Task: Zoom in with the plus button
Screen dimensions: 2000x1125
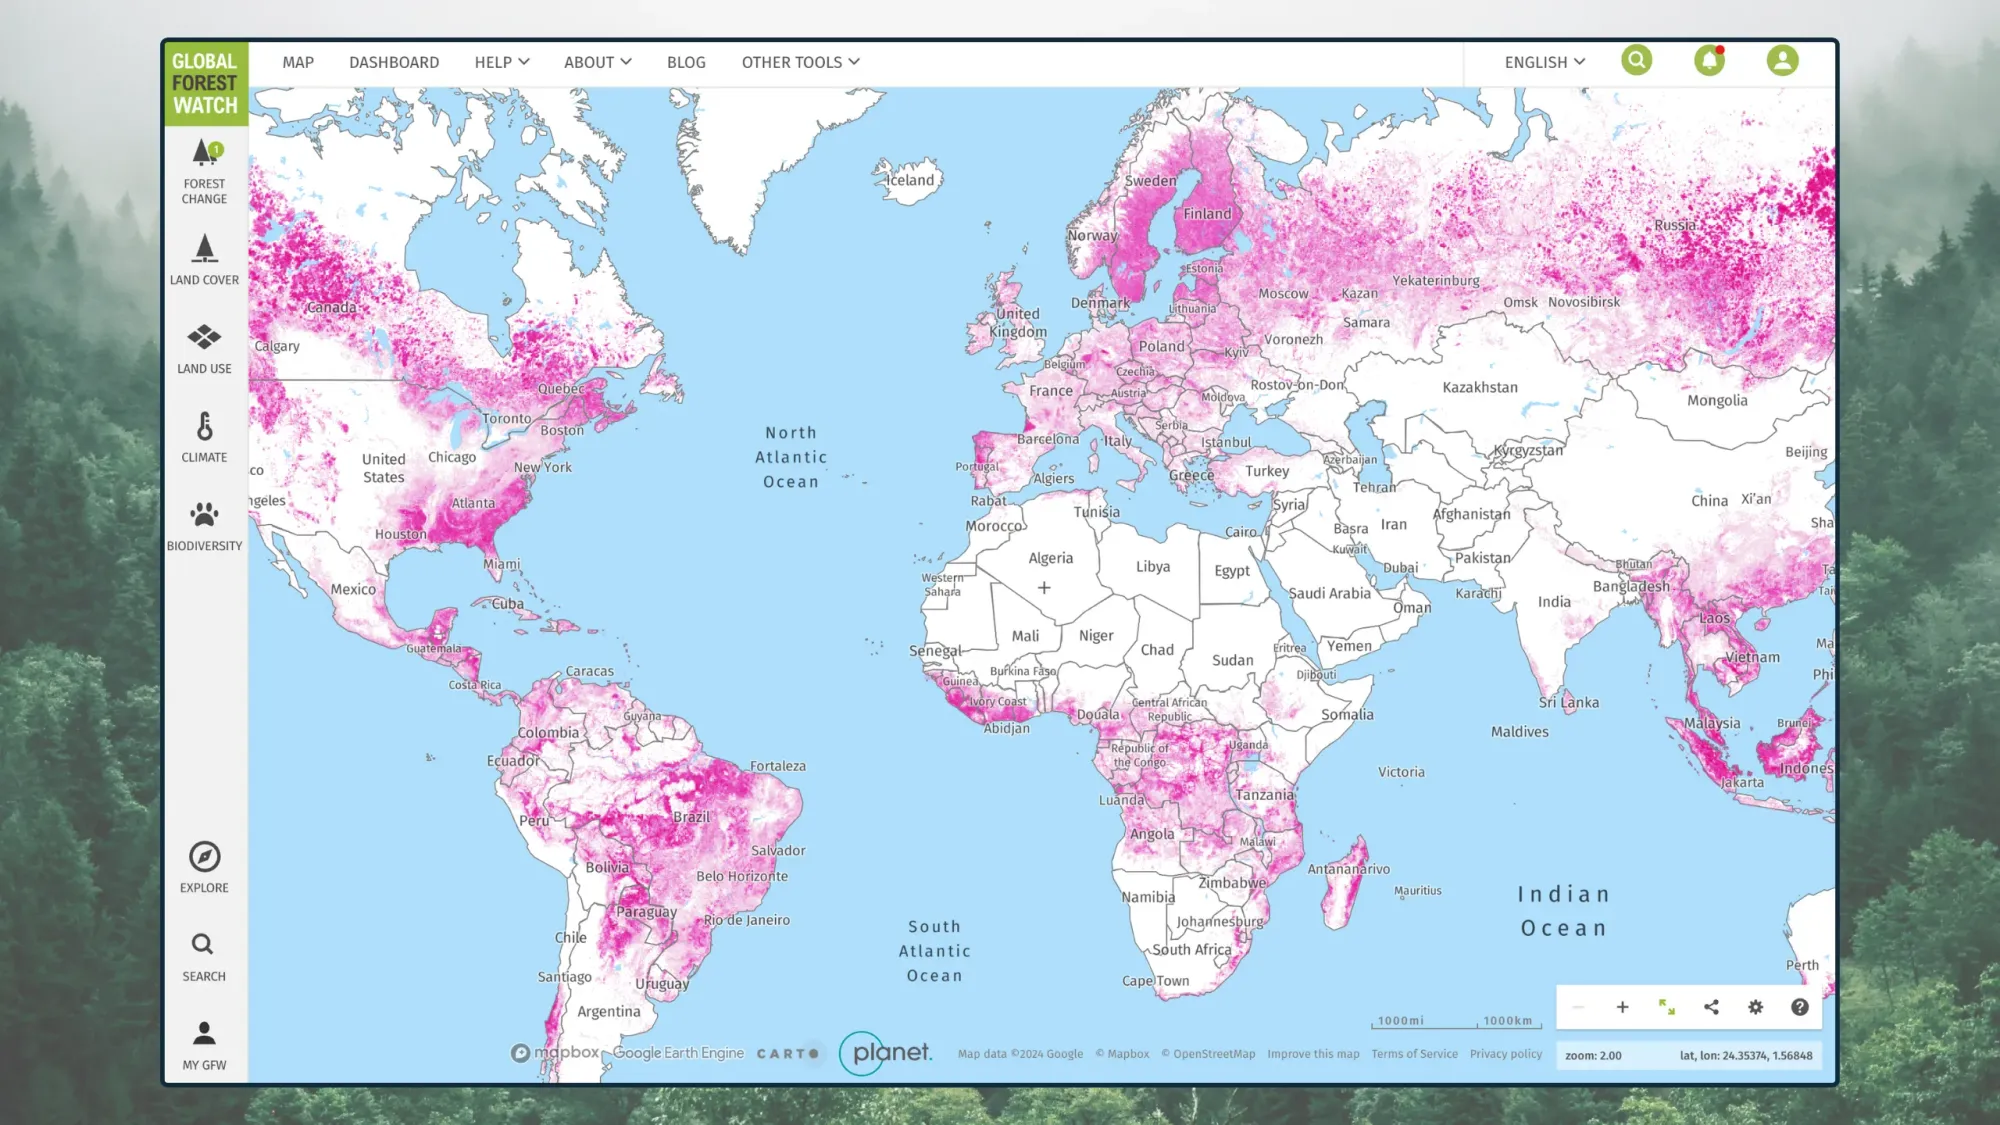Action: click(1622, 1007)
